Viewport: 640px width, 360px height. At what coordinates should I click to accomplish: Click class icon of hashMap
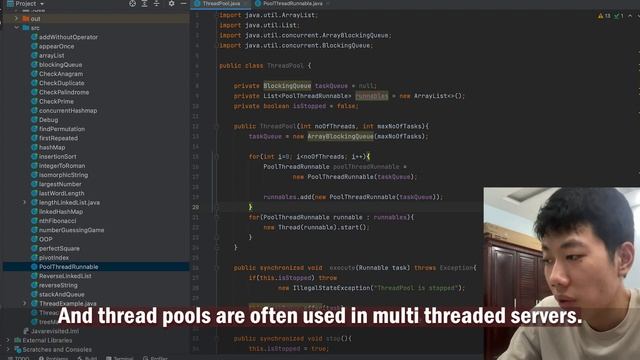pos(34,147)
